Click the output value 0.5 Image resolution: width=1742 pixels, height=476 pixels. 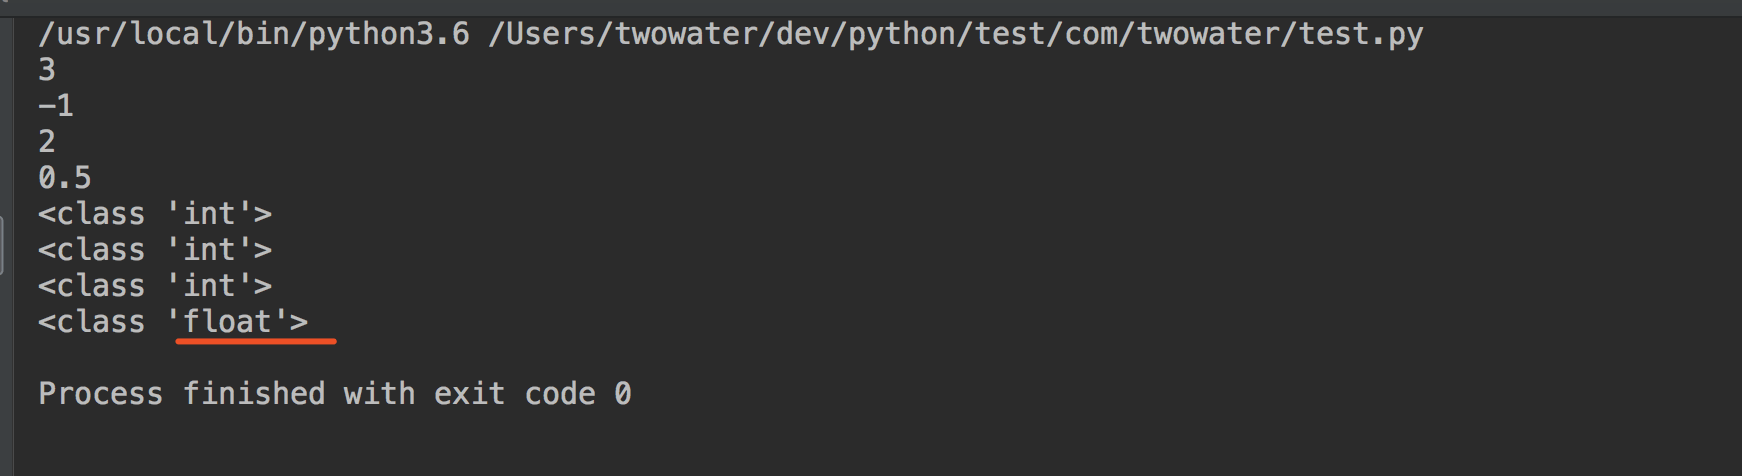pyautogui.click(x=65, y=178)
